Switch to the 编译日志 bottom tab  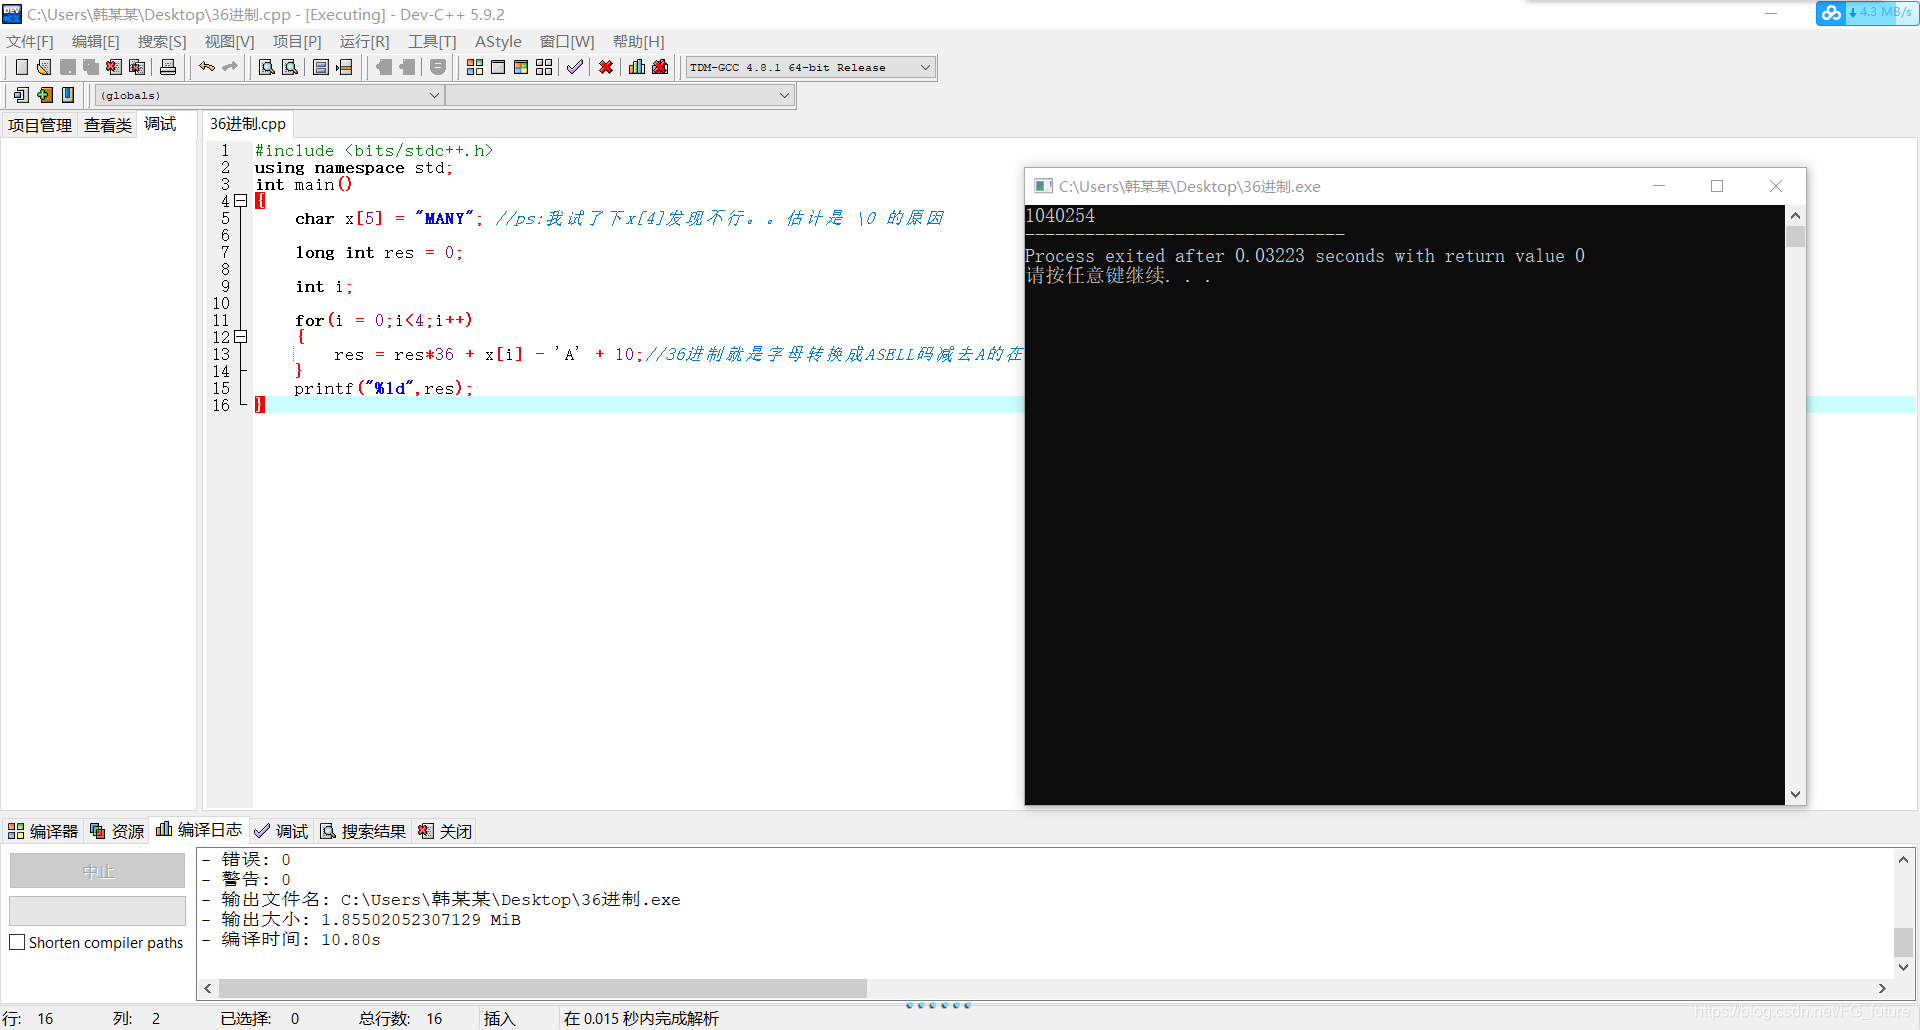click(199, 830)
